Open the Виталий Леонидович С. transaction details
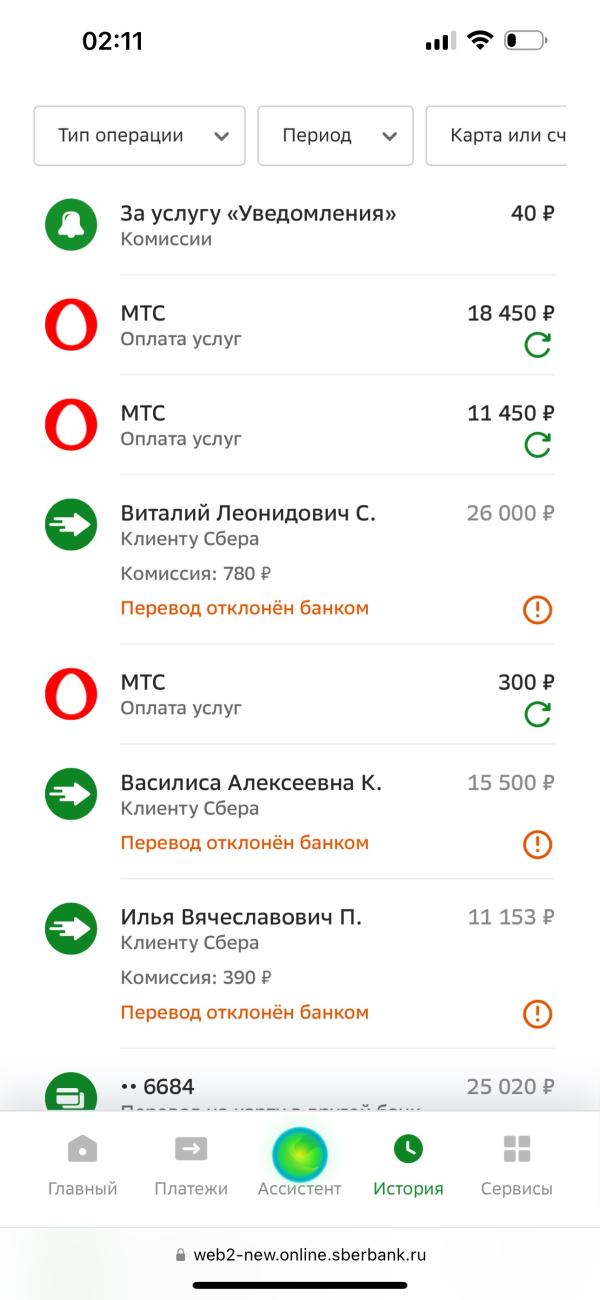This screenshot has height=1300, width=600. [300, 560]
